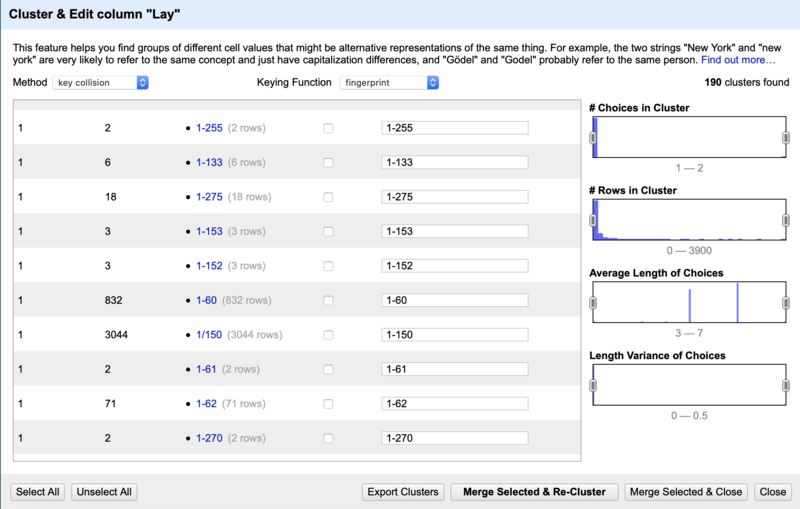Edit the new cell value field showing 1-60

(455, 300)
